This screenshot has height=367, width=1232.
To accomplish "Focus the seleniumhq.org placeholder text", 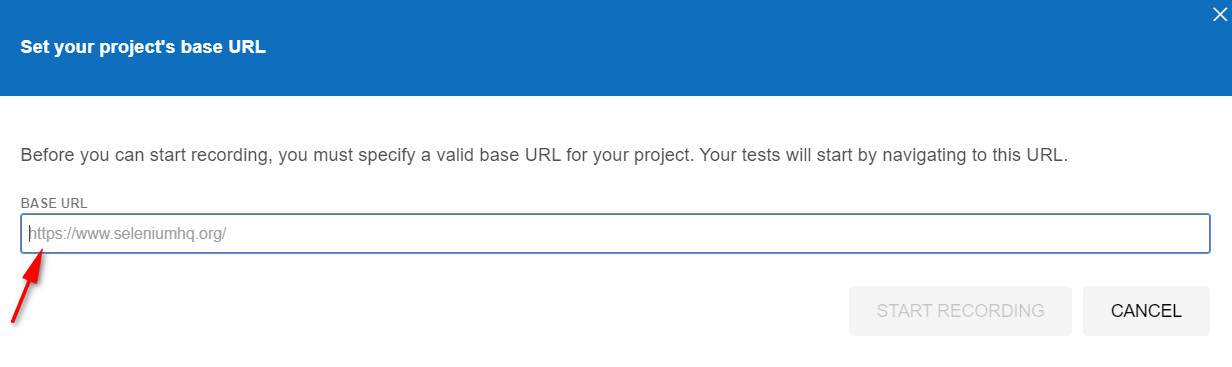I will (x=128, y=234).
